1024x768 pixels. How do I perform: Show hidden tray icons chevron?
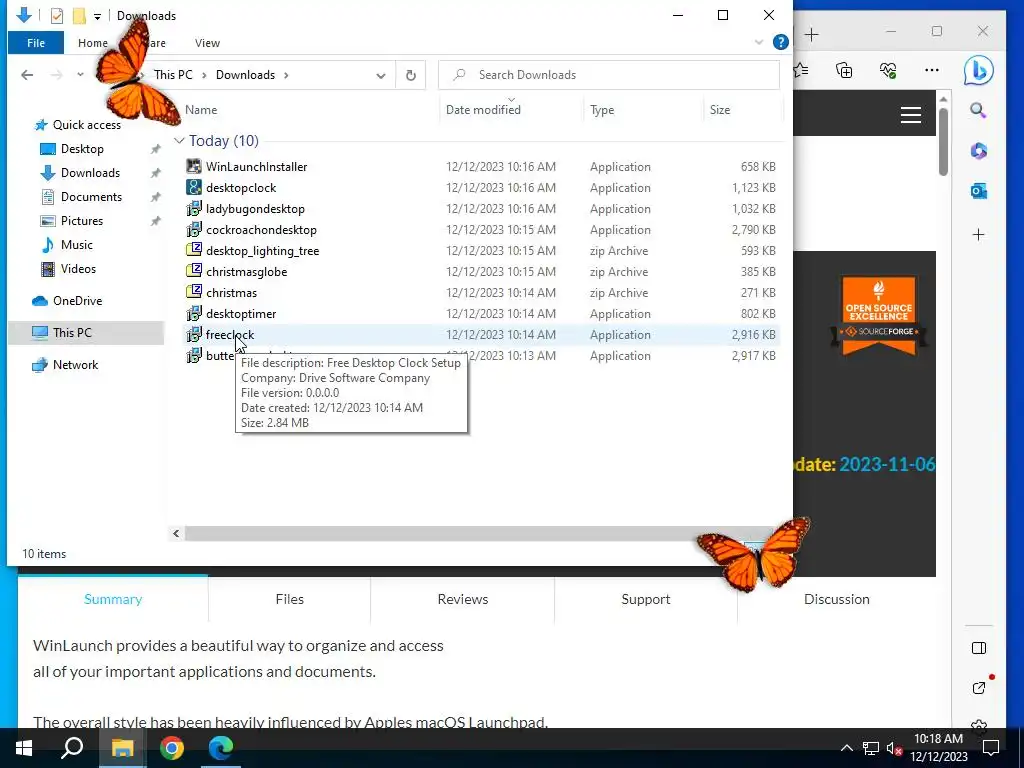(846, 748)
